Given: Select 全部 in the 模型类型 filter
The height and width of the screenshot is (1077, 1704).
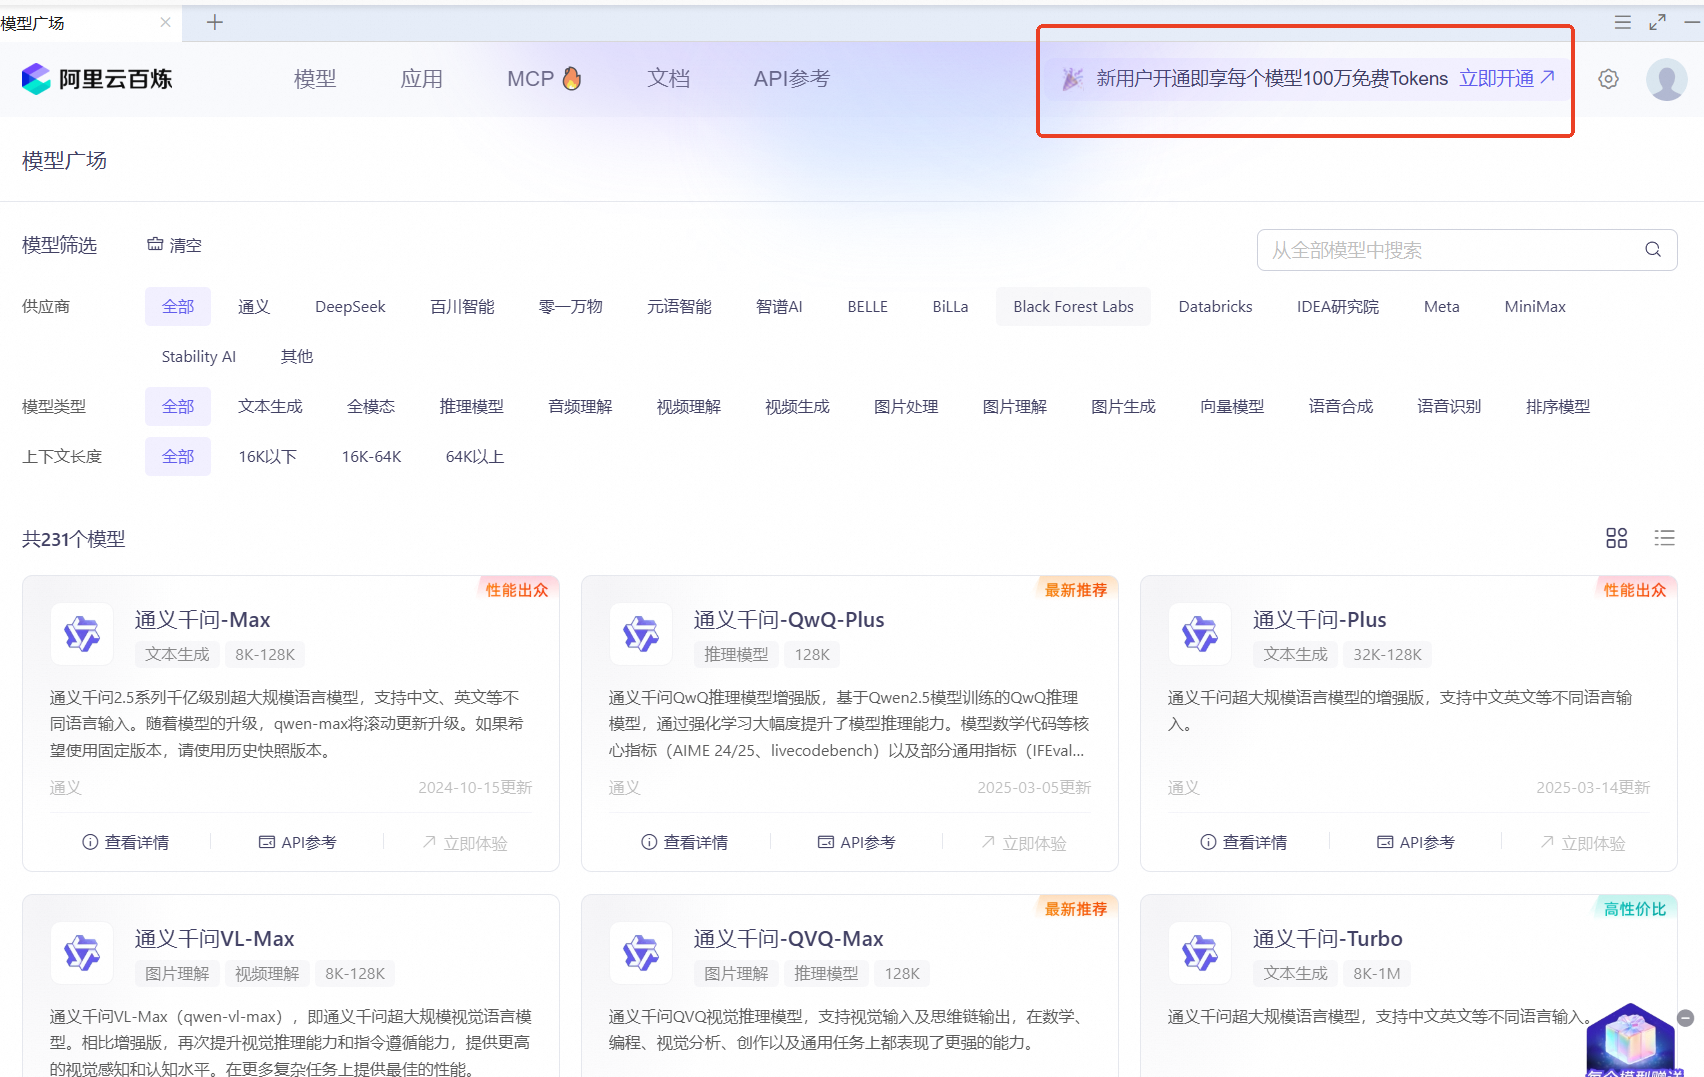Looking at the screenshot, I should (x=178, y=406).
